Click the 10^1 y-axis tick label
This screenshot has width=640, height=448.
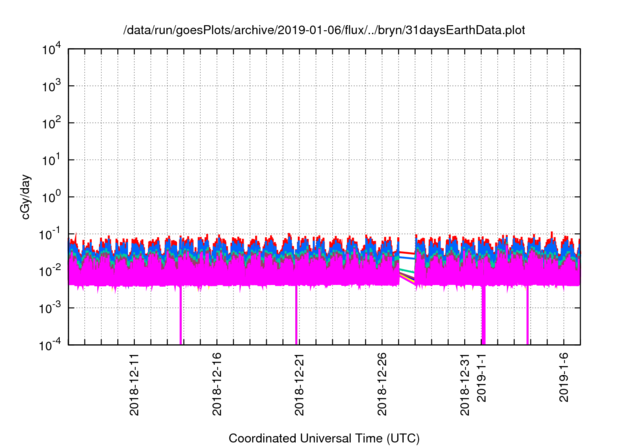click(52, 160)
